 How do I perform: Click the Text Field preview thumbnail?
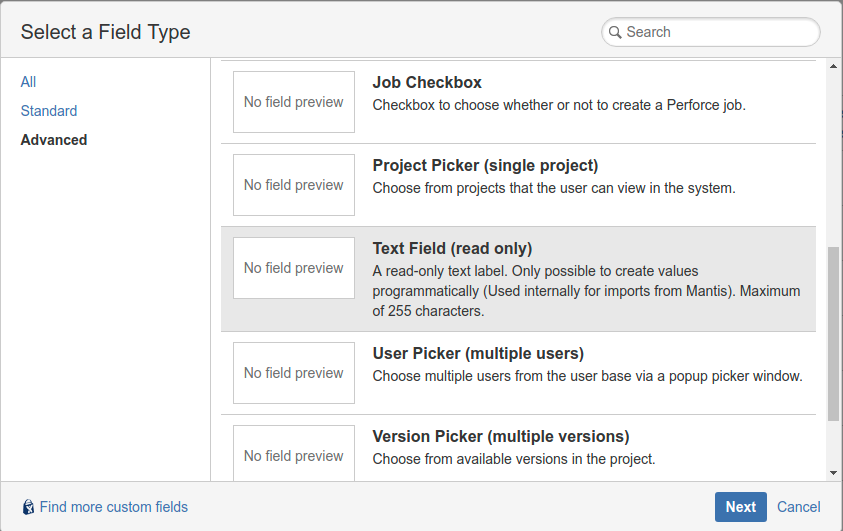tap(294, 268)
